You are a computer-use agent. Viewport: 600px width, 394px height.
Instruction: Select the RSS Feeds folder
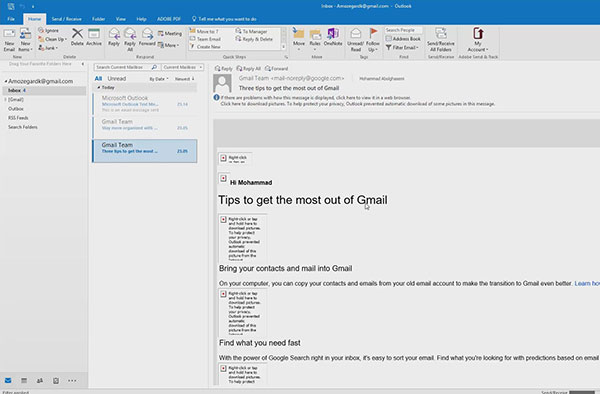point(18,118)
